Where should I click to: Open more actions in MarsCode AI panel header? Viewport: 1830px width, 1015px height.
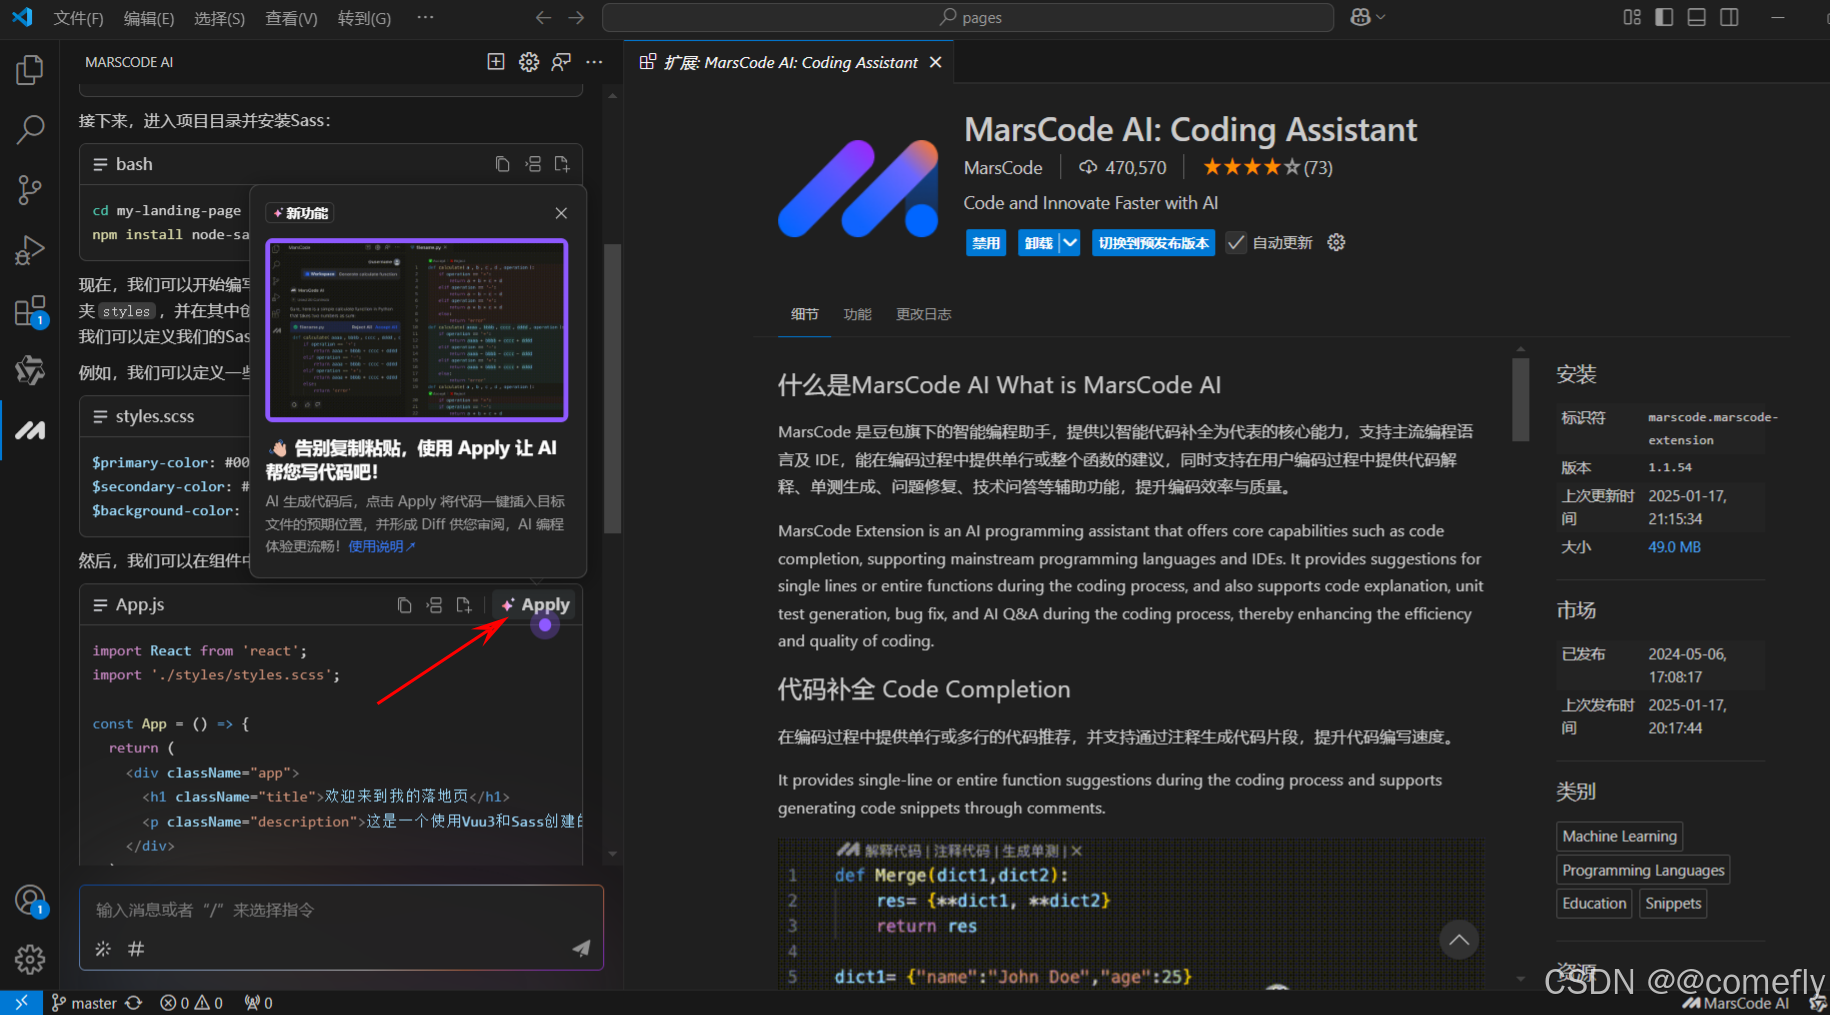[594, 62]
